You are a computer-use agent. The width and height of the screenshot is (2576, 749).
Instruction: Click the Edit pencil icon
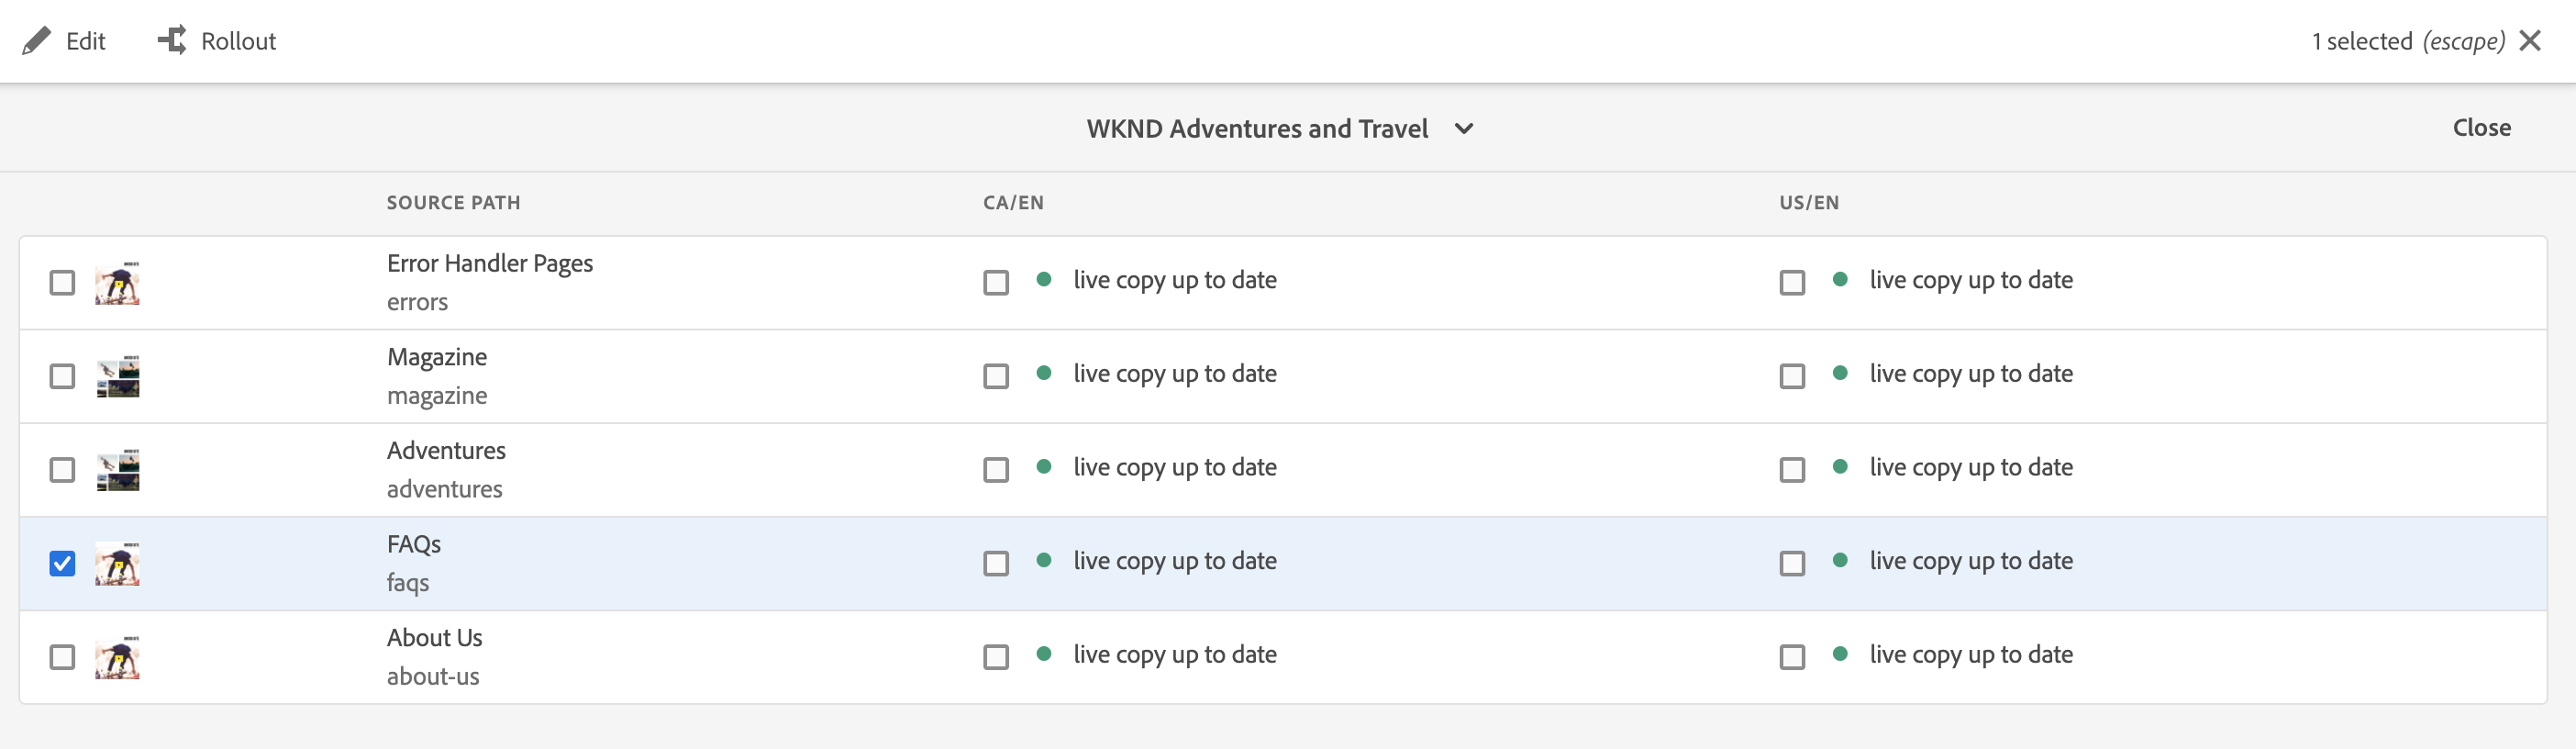pyautogui.click(x=37, y=41)
